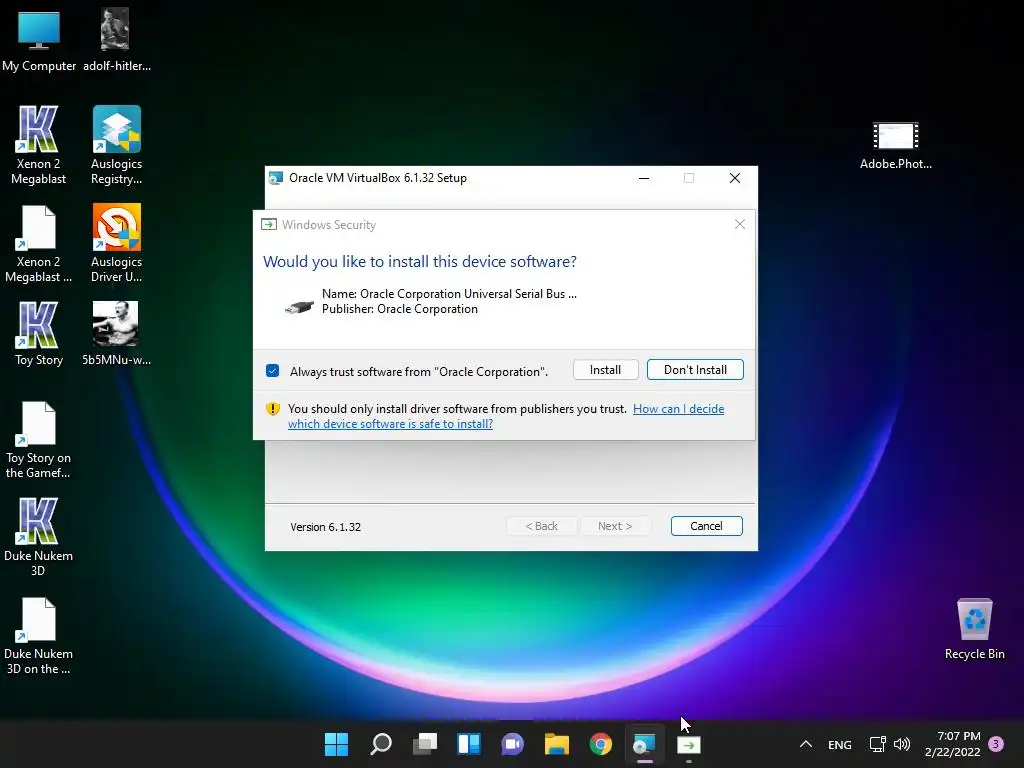The height and width of the screenshot is (768, 1024).
Task: Uncheck Always trust software from Oracle Corporation
Action: [273, 371]
